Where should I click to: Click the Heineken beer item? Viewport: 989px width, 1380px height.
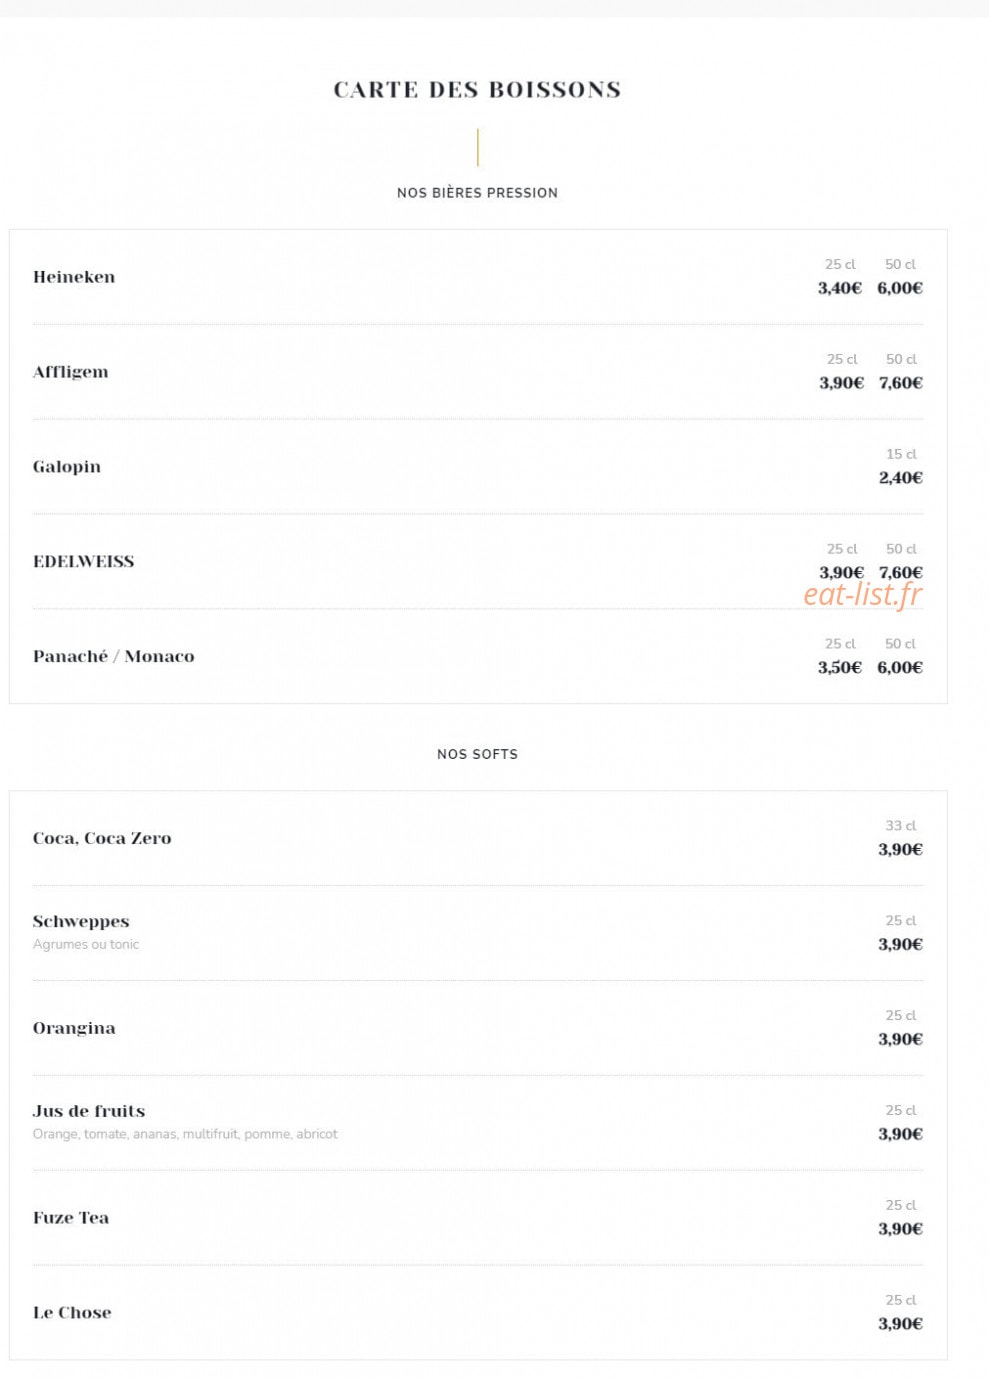pyautogui.click(x=74, y=277)
